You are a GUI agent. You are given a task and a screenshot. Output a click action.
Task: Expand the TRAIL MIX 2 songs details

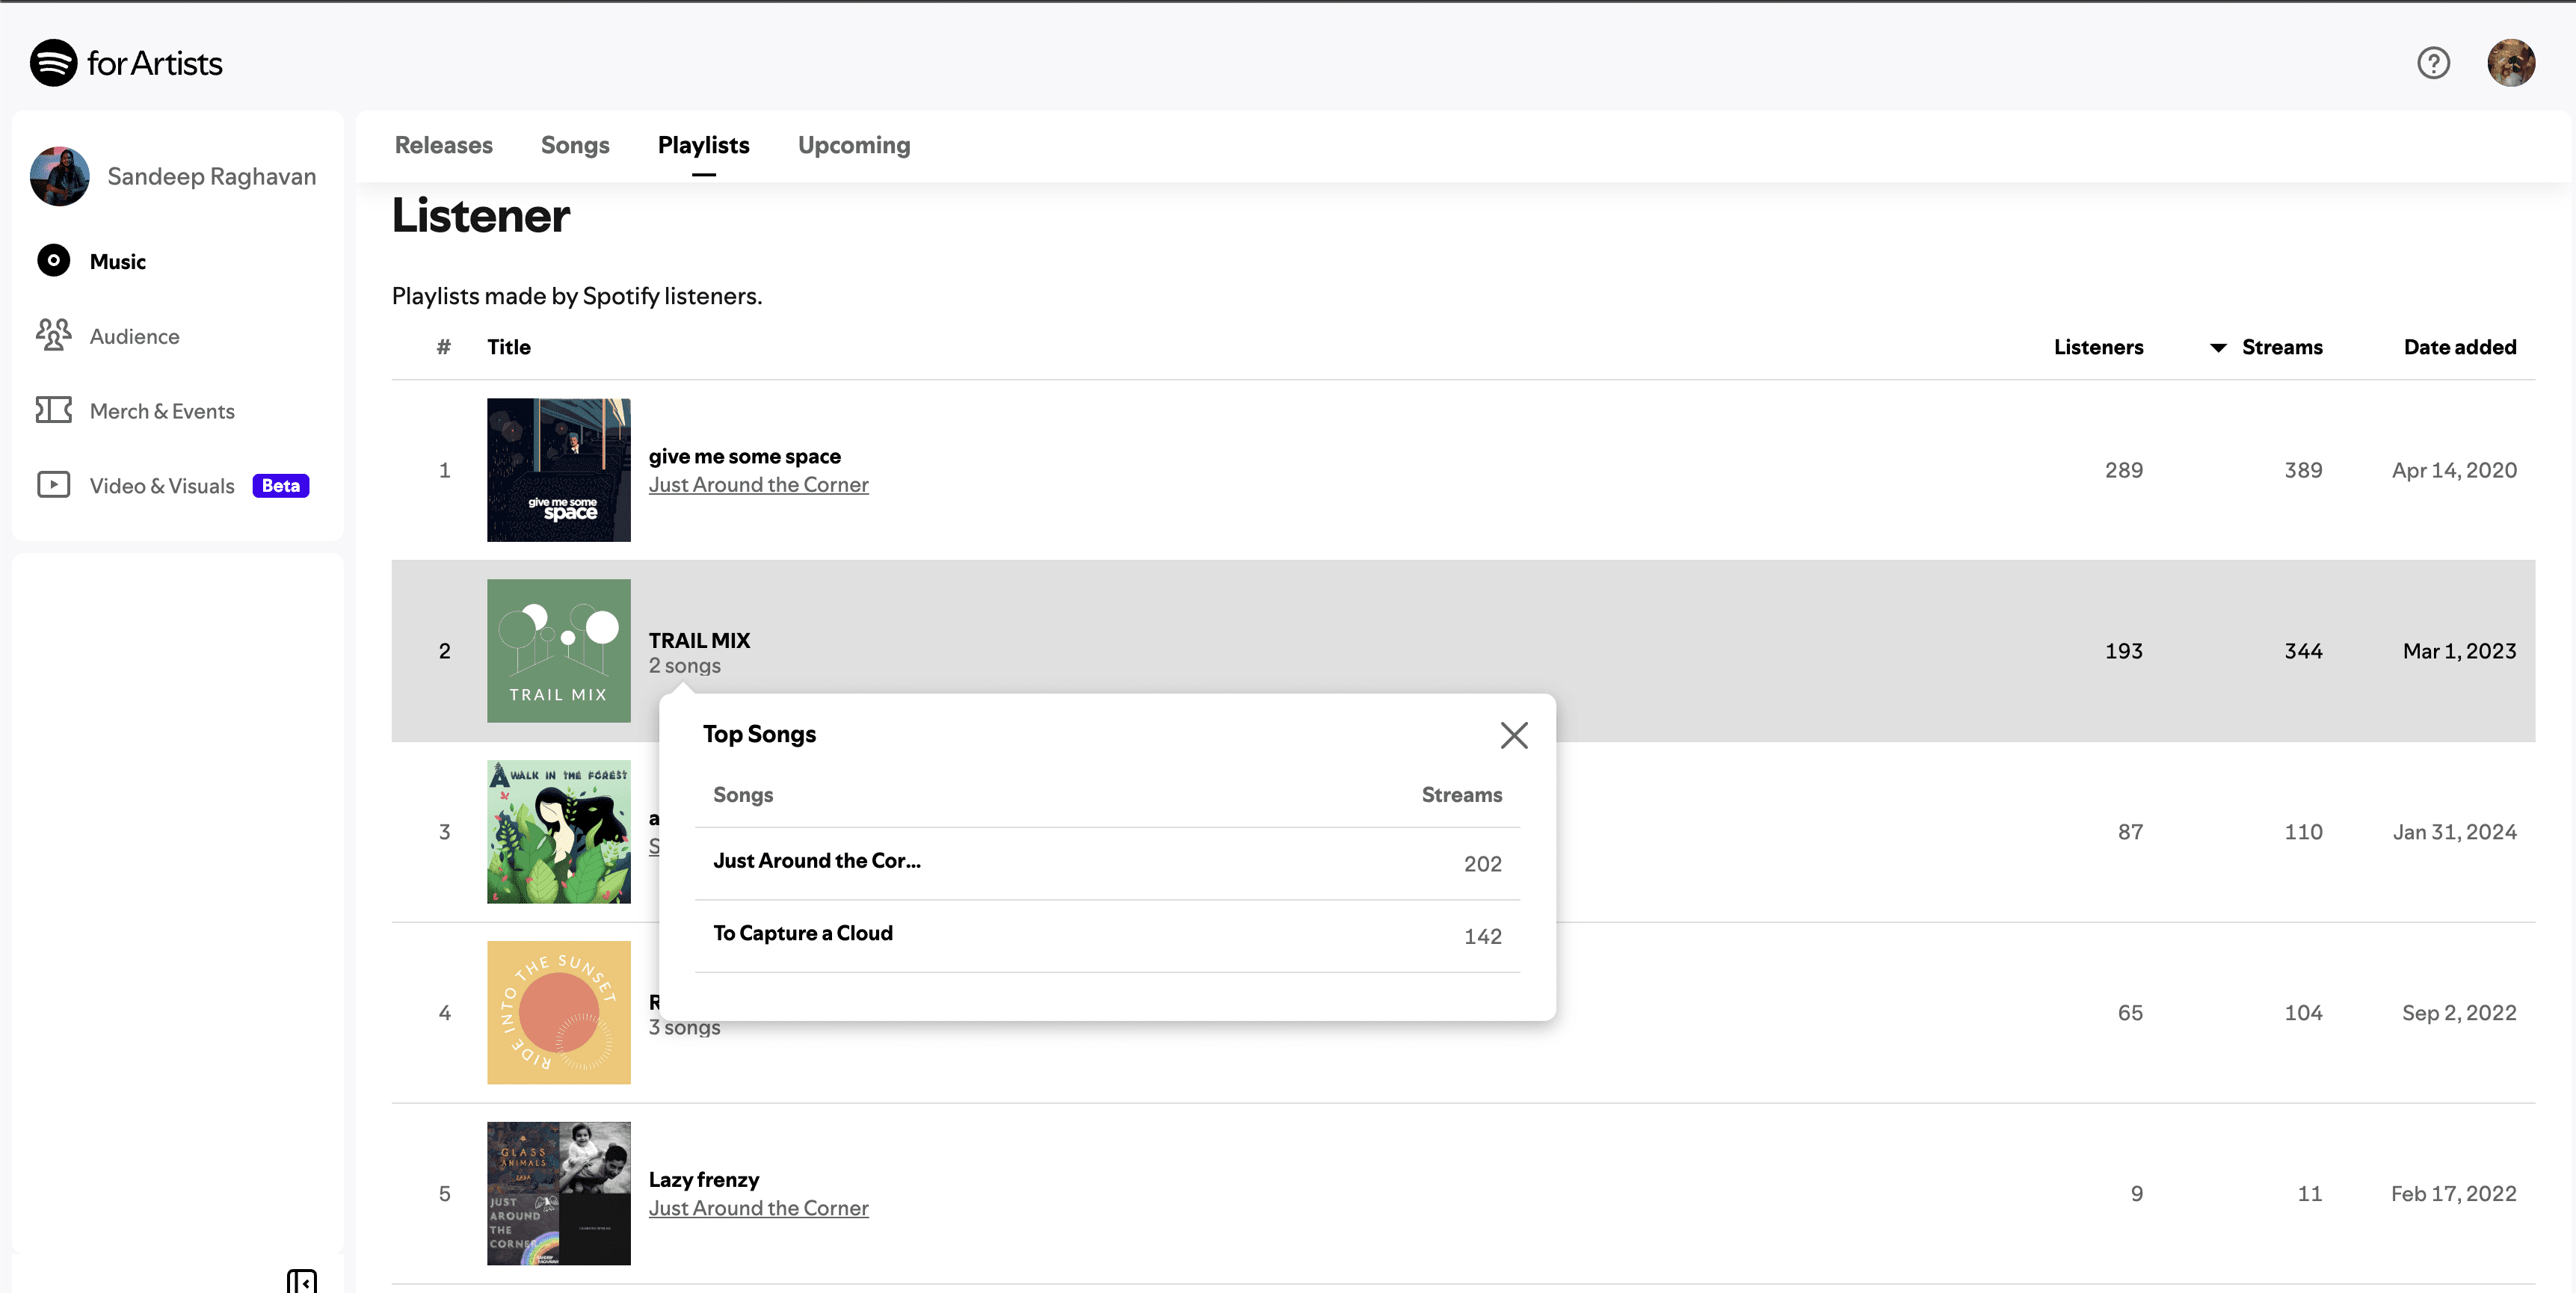[684, 666]
